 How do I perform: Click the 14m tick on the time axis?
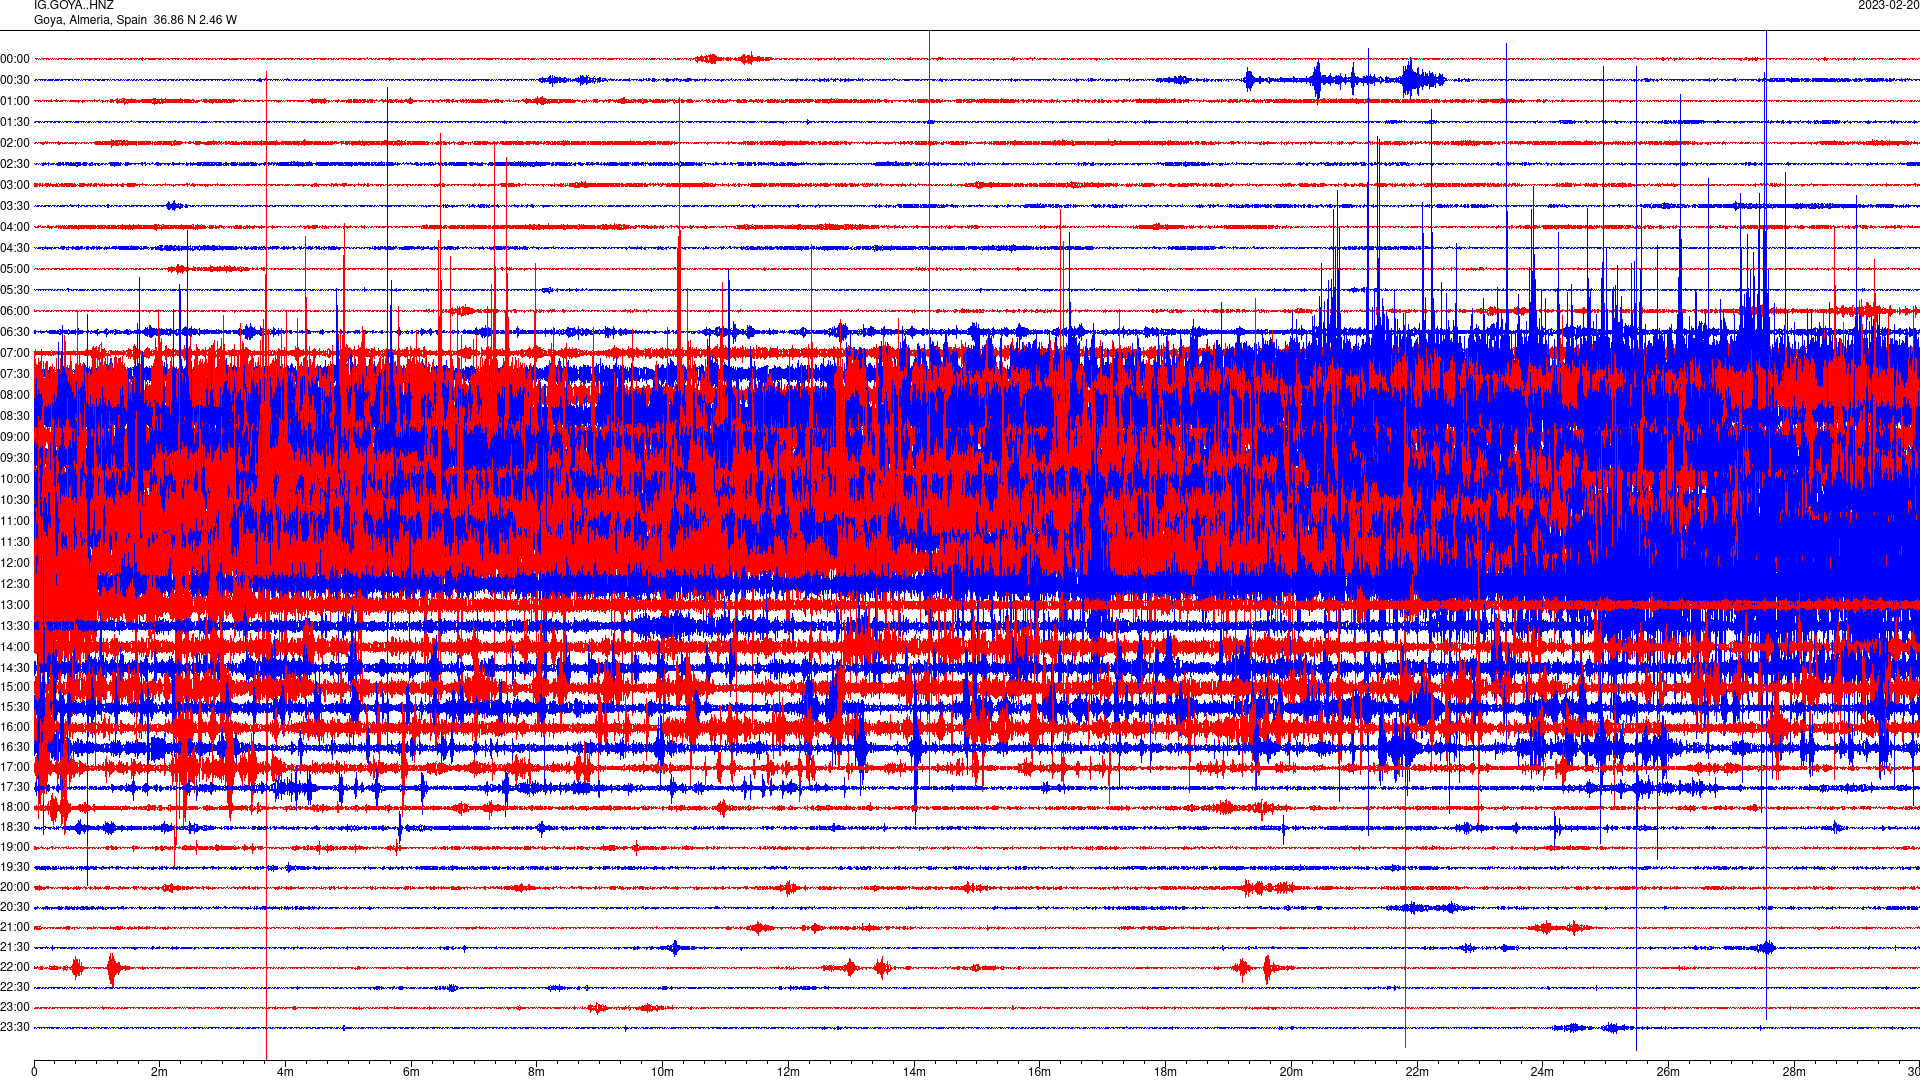(914, 1072)
